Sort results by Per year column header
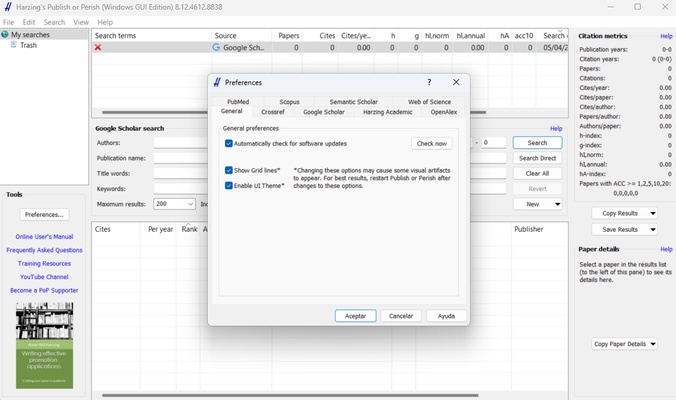676x400 pixels. [158, 229]
